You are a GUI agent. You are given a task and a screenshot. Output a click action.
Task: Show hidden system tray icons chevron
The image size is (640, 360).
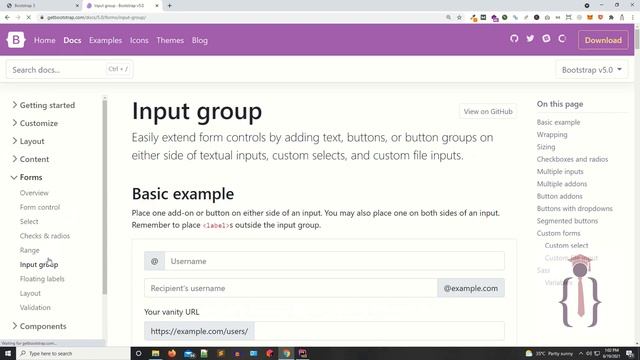[580, 353]
